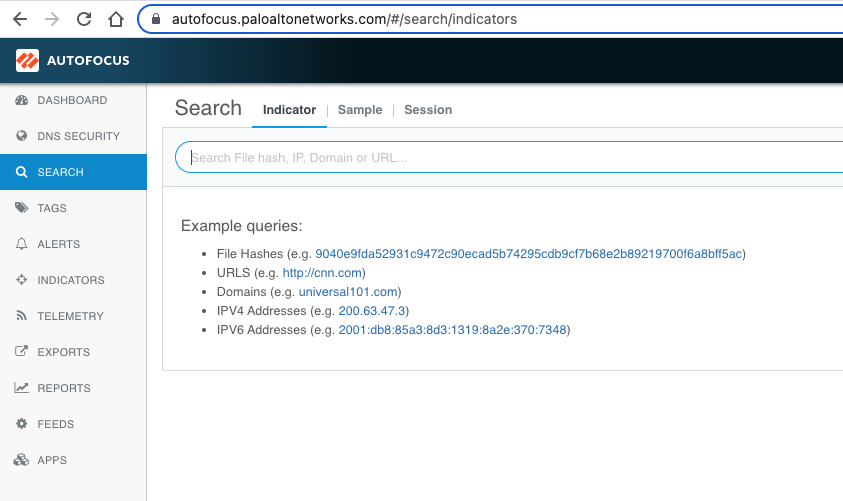Focus the file hash/IP/domain search field
Viewport: 843px width, 501px height.
509,158
